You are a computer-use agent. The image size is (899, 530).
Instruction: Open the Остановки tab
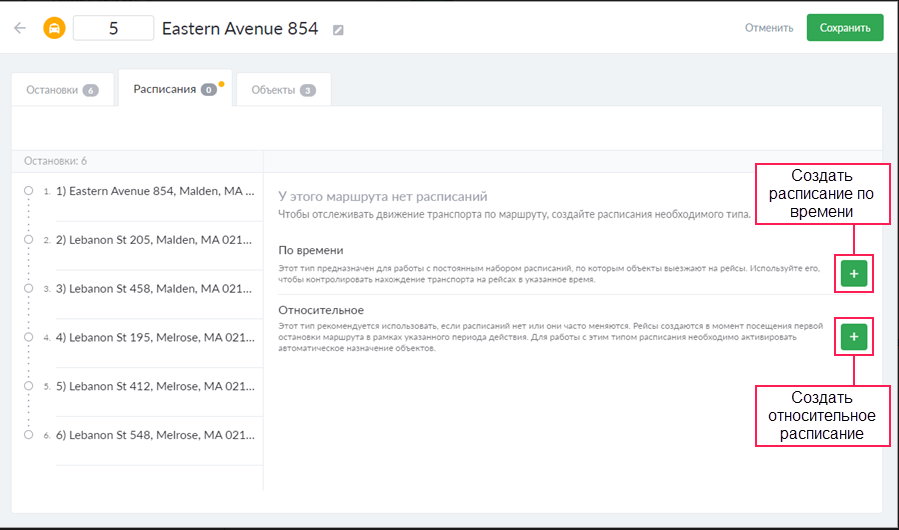pos(62,90)
